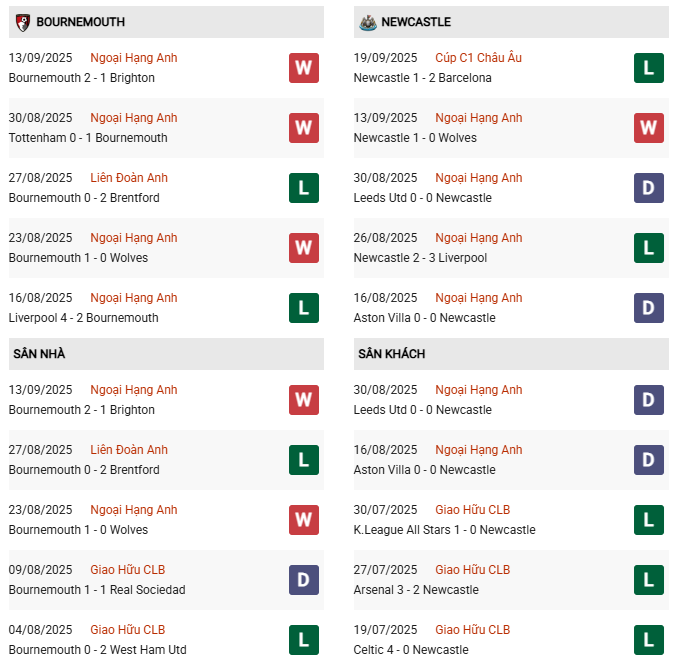The height and width of the screenshot is (671, 675).
Task: Open the Giao Hữu CLB link dated 30/07/2025
Action: [472, 510]
